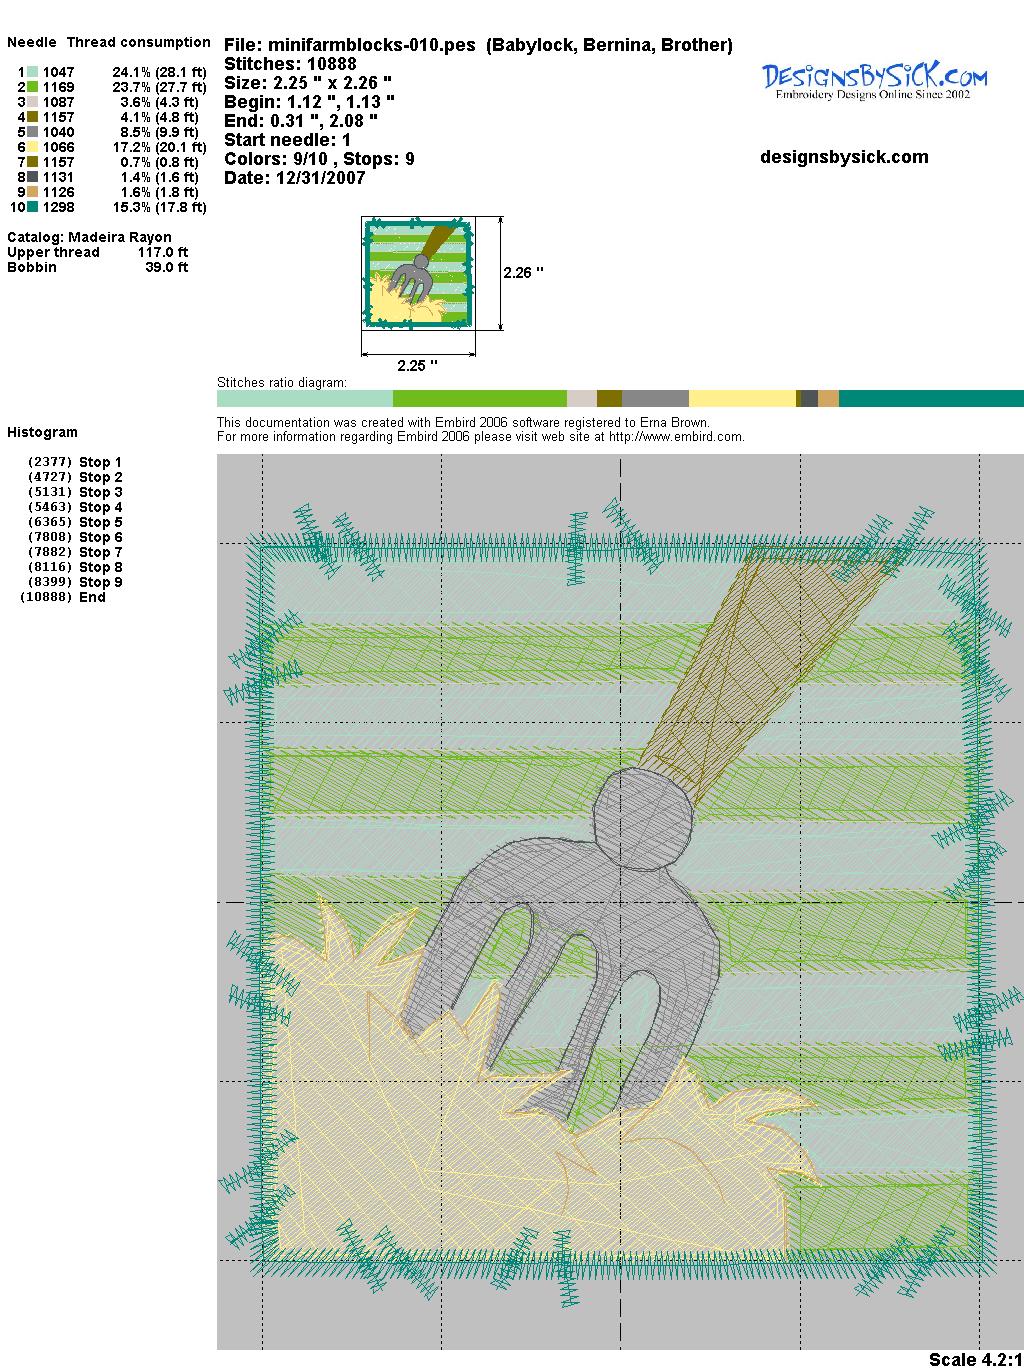Select needle 1 color swatch 1047
This screenshot has width=1024, height=1370.
33,72
